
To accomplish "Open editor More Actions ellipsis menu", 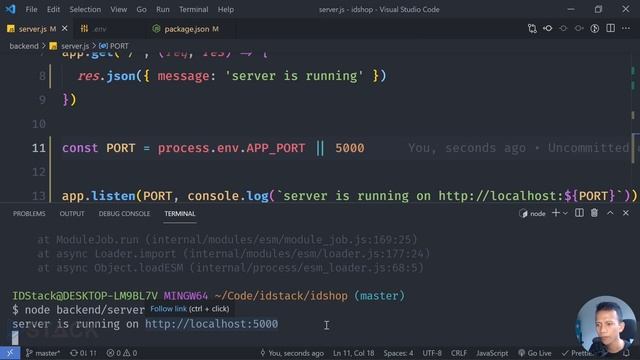I will click(626, 29).
